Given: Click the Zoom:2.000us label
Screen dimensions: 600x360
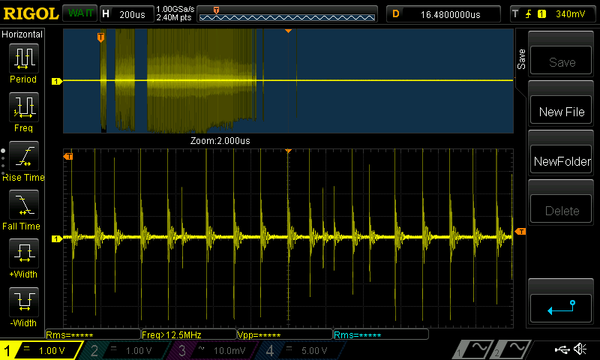Looking at the screenshot, I should click(x=220, y=141).
